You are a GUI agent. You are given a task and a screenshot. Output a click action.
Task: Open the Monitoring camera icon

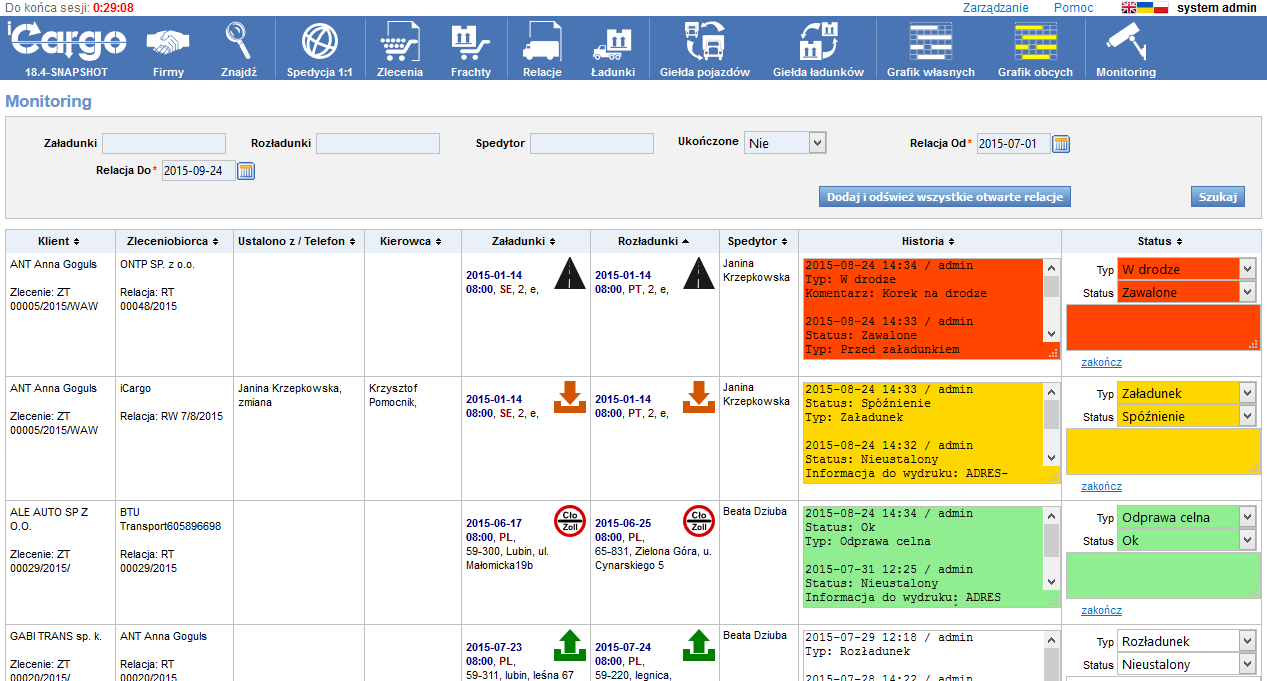tap(1125, 43)
